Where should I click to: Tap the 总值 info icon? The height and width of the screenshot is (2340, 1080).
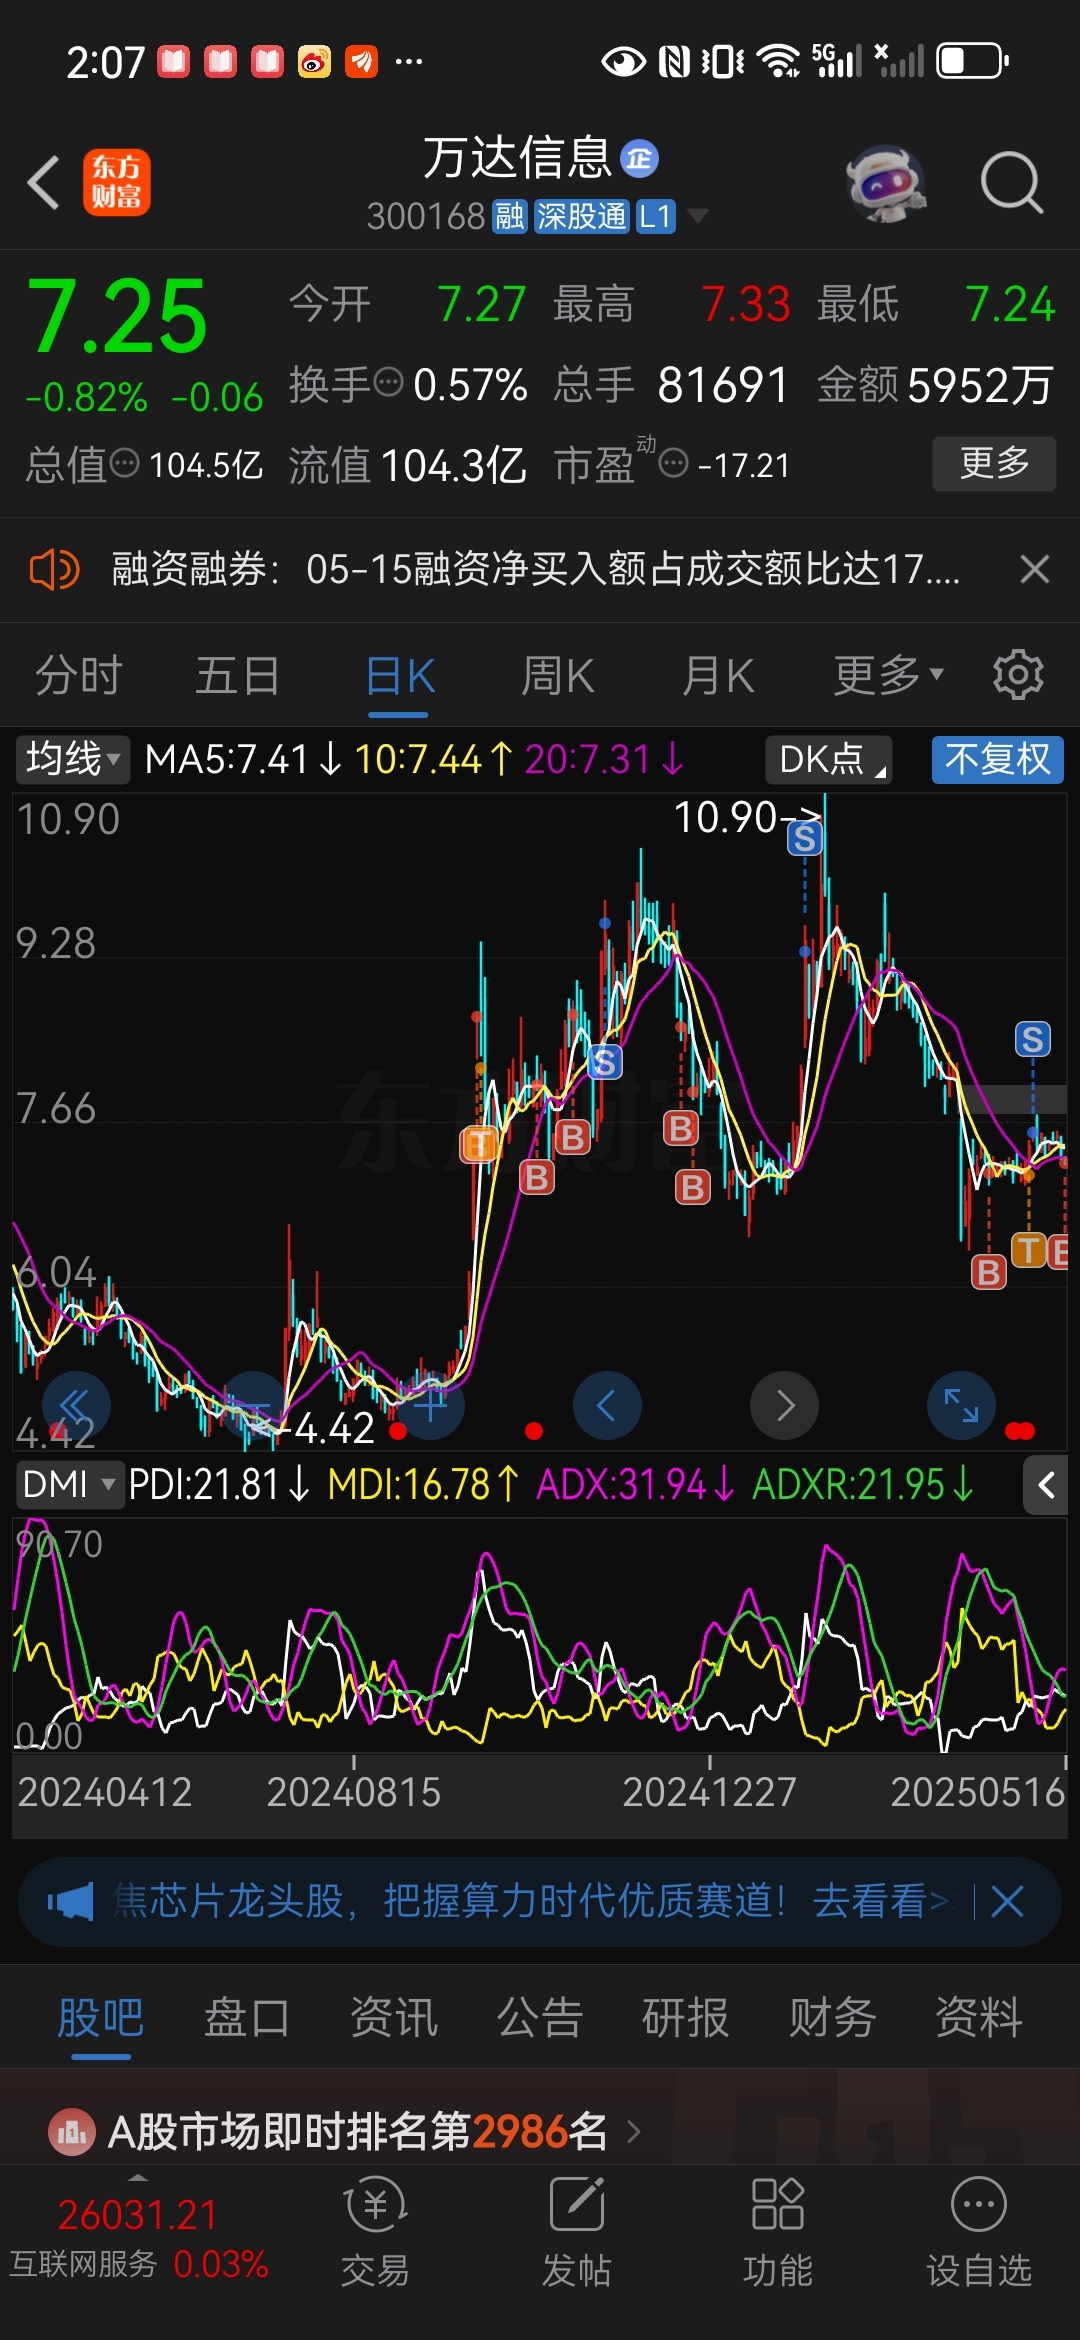pos(124,463)
